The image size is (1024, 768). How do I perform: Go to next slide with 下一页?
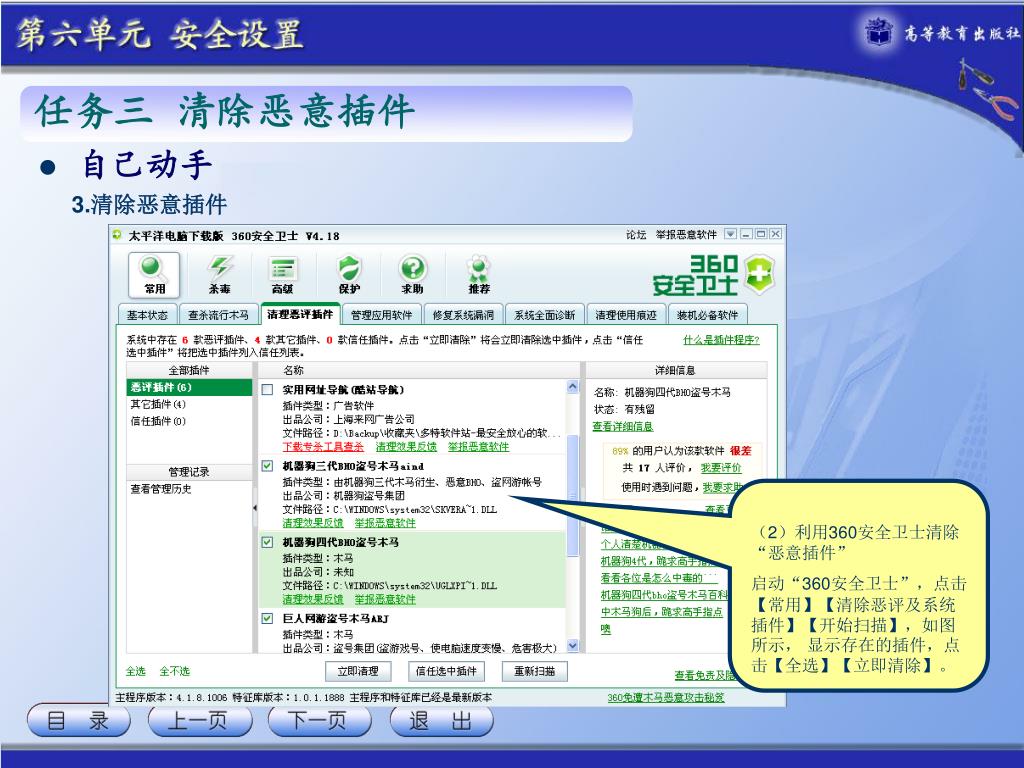pyautogui.click(x=319, y=720)
